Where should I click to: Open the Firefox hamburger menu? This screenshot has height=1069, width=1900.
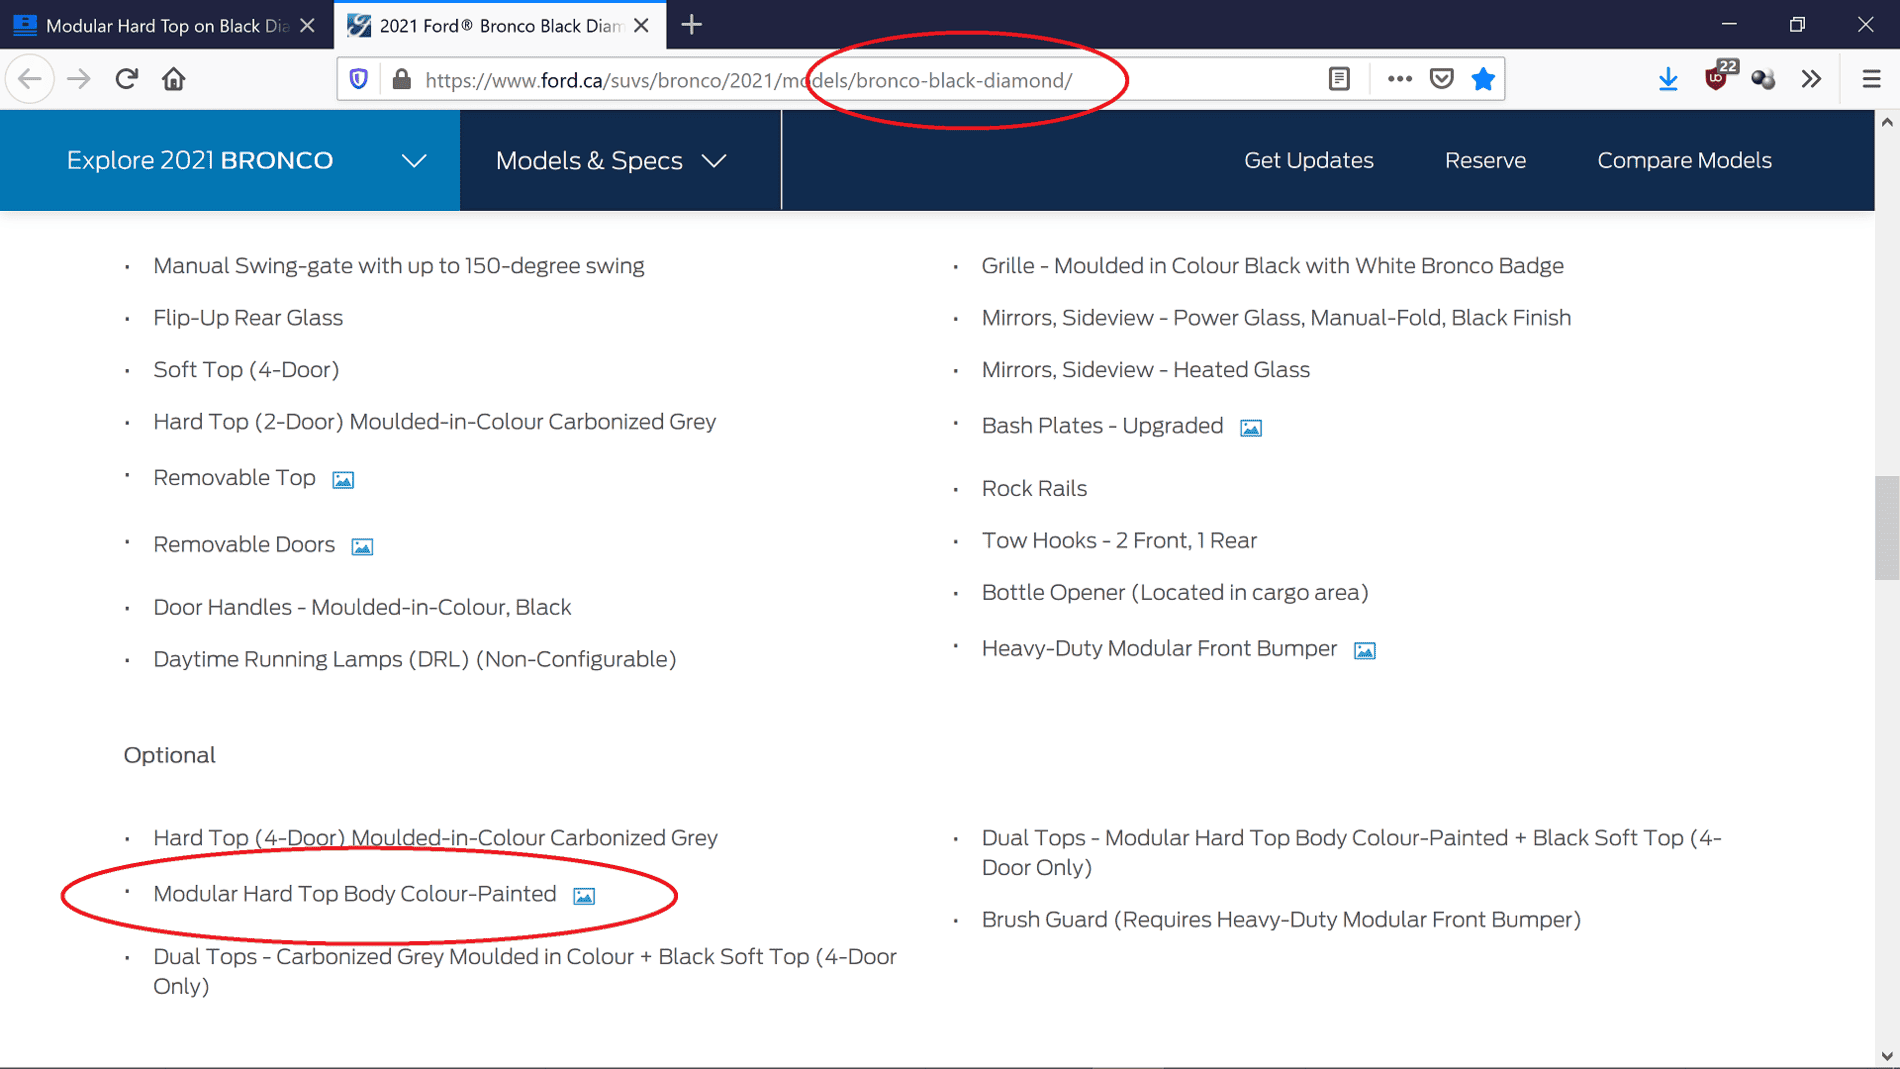click(1871, 79)
